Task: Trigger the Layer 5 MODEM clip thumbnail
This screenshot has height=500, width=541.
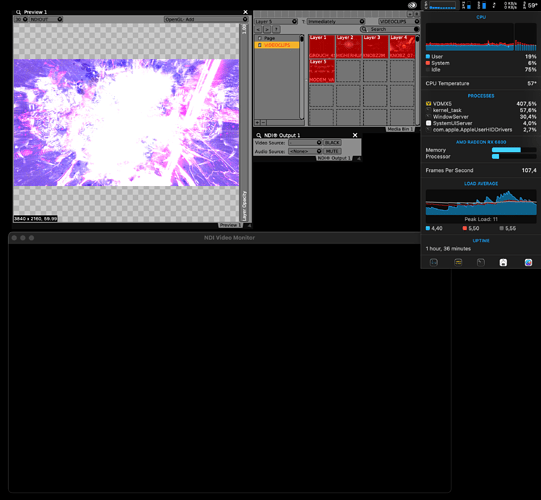Action: tap(322, 71)
